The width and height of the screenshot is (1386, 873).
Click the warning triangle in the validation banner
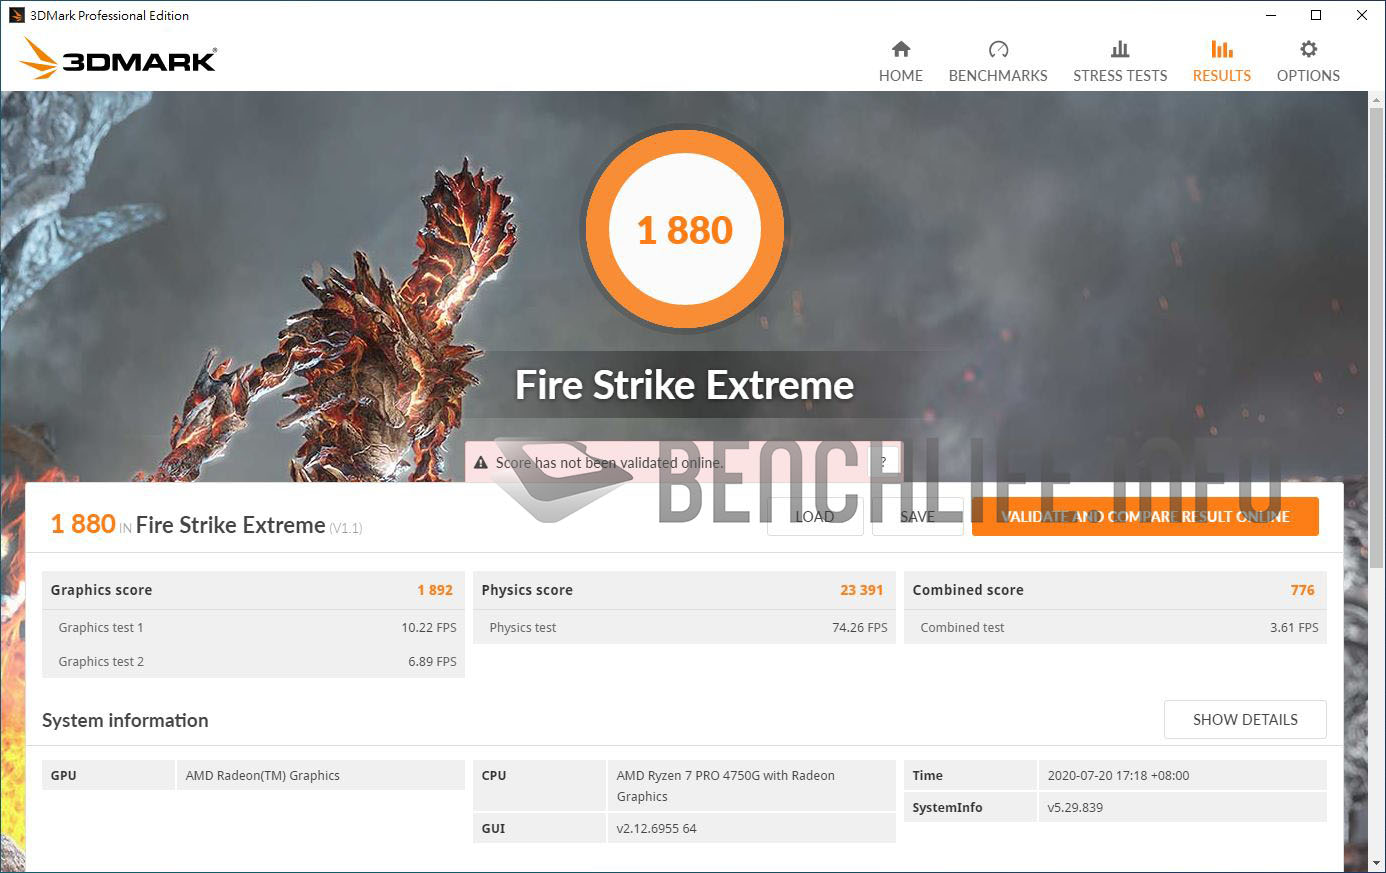click(x=483, y=462)
